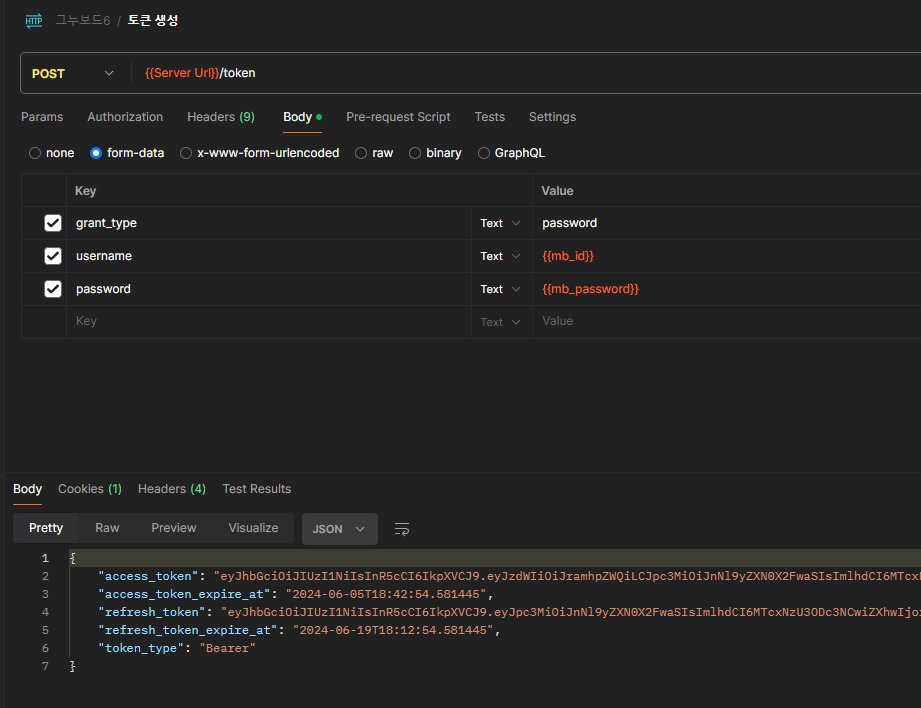This screenshot has height=708, width=921.
Task: Click the Visualize response view button
Action: click(x=253, y=528)
